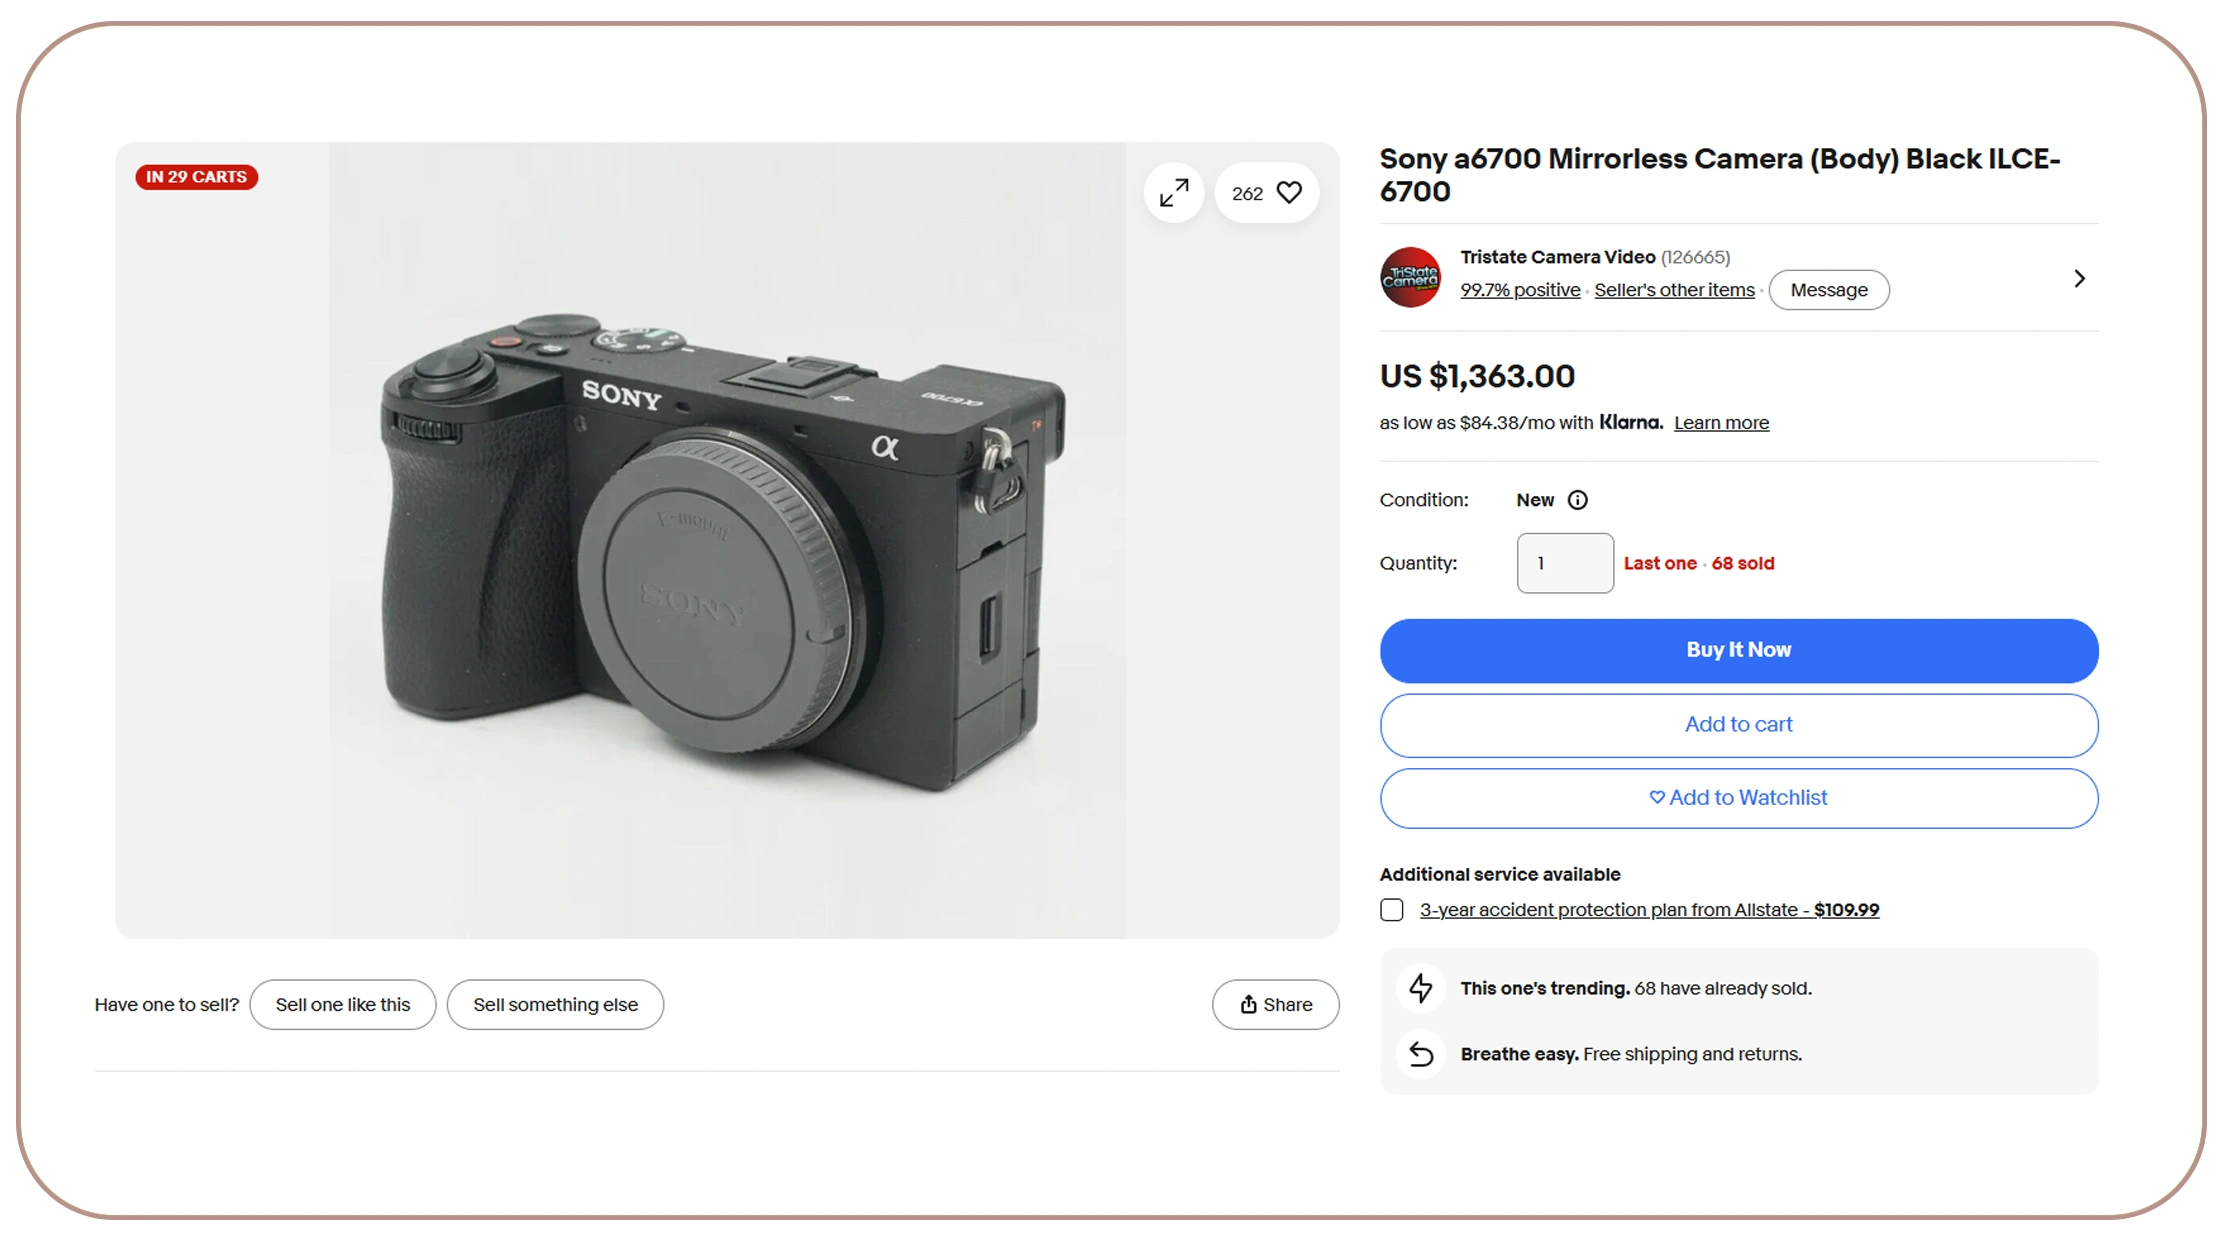This screenshot has width=2223, height=1240.
Task: Click the IN 29 CARTS badge
Action: [197, 177]
